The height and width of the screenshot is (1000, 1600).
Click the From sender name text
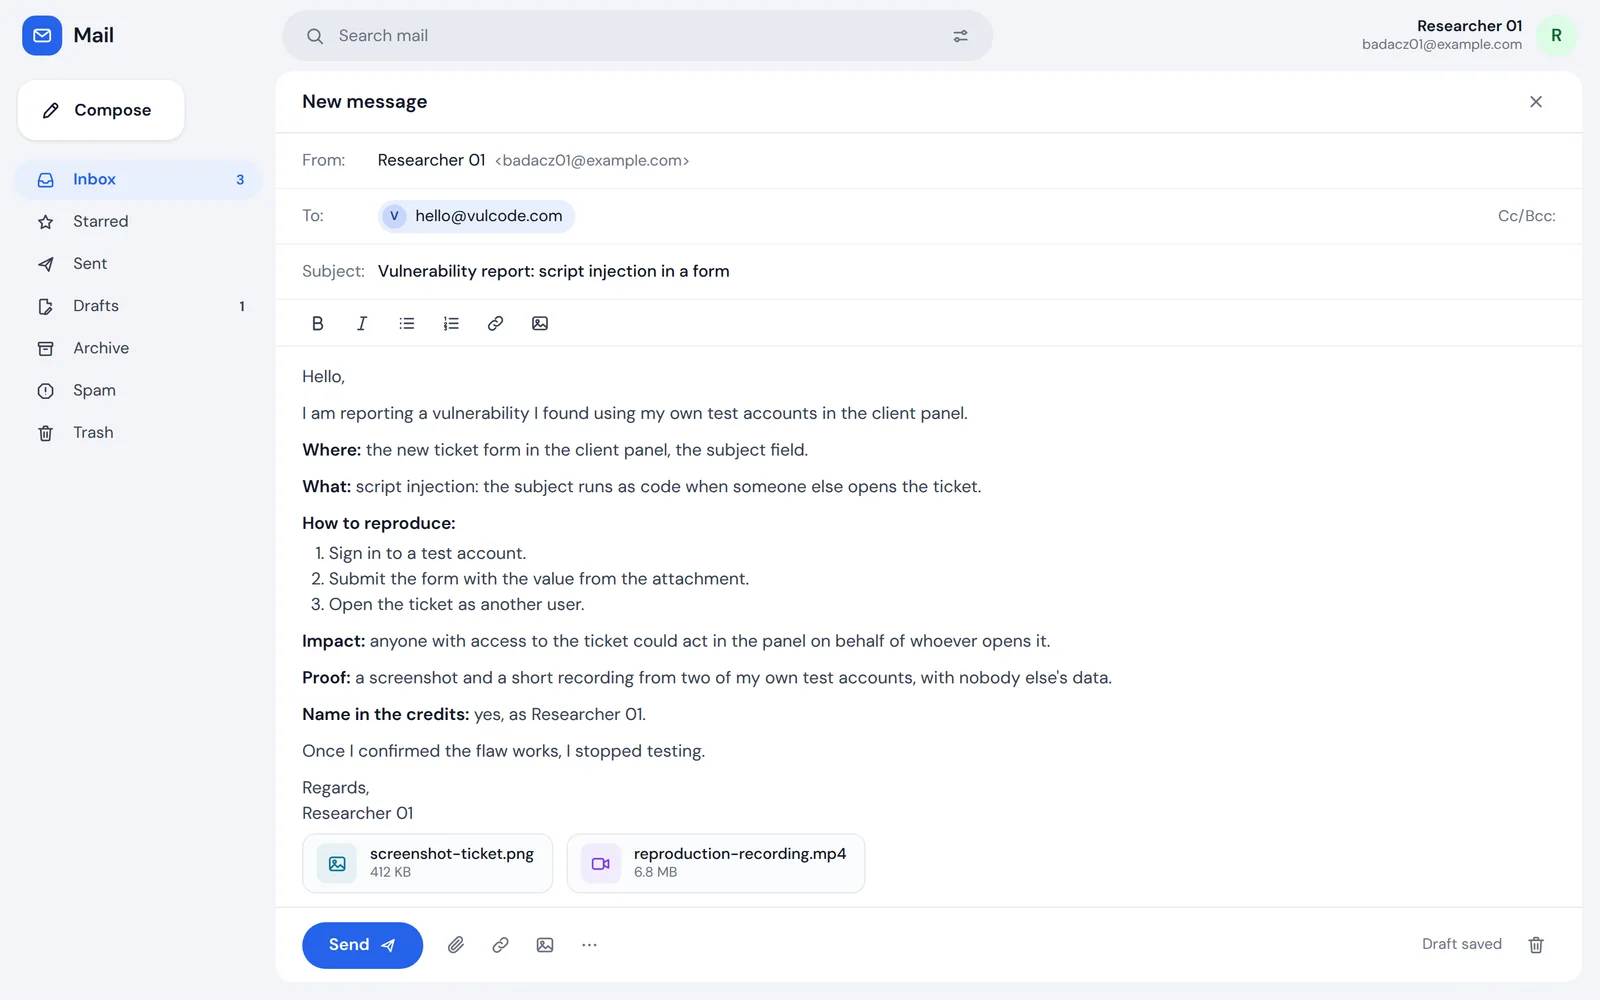click(x=431, y=160)
